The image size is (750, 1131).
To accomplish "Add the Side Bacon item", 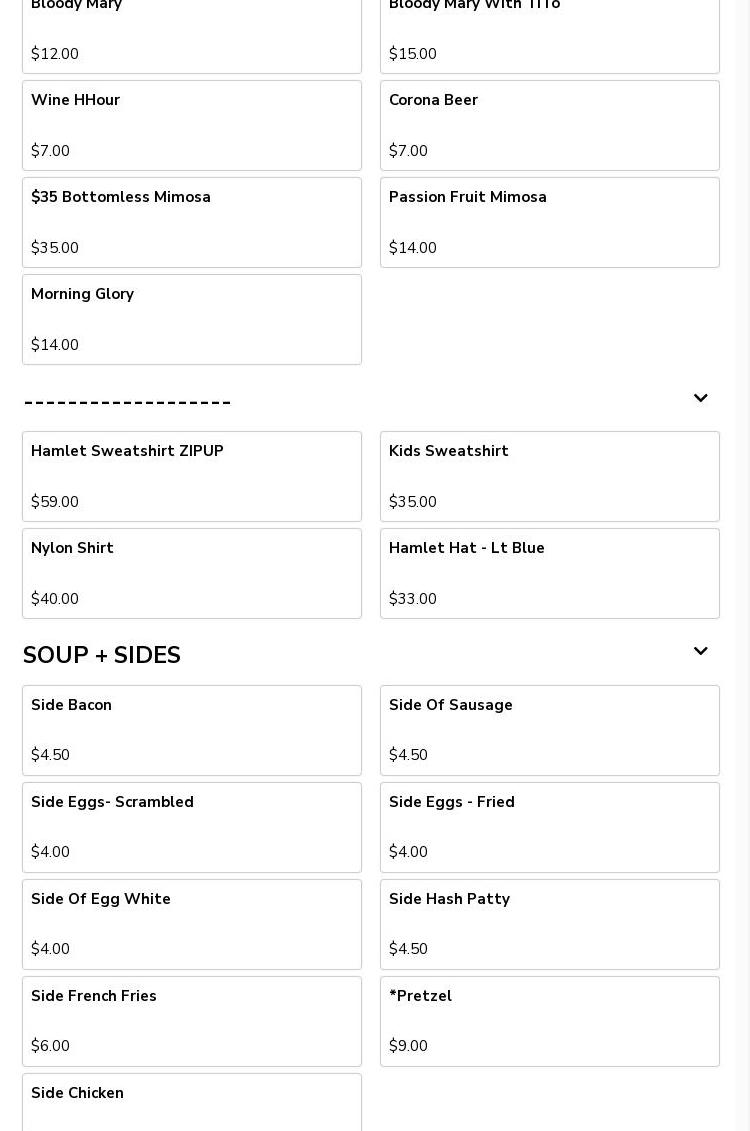I will tap(192, 730).
